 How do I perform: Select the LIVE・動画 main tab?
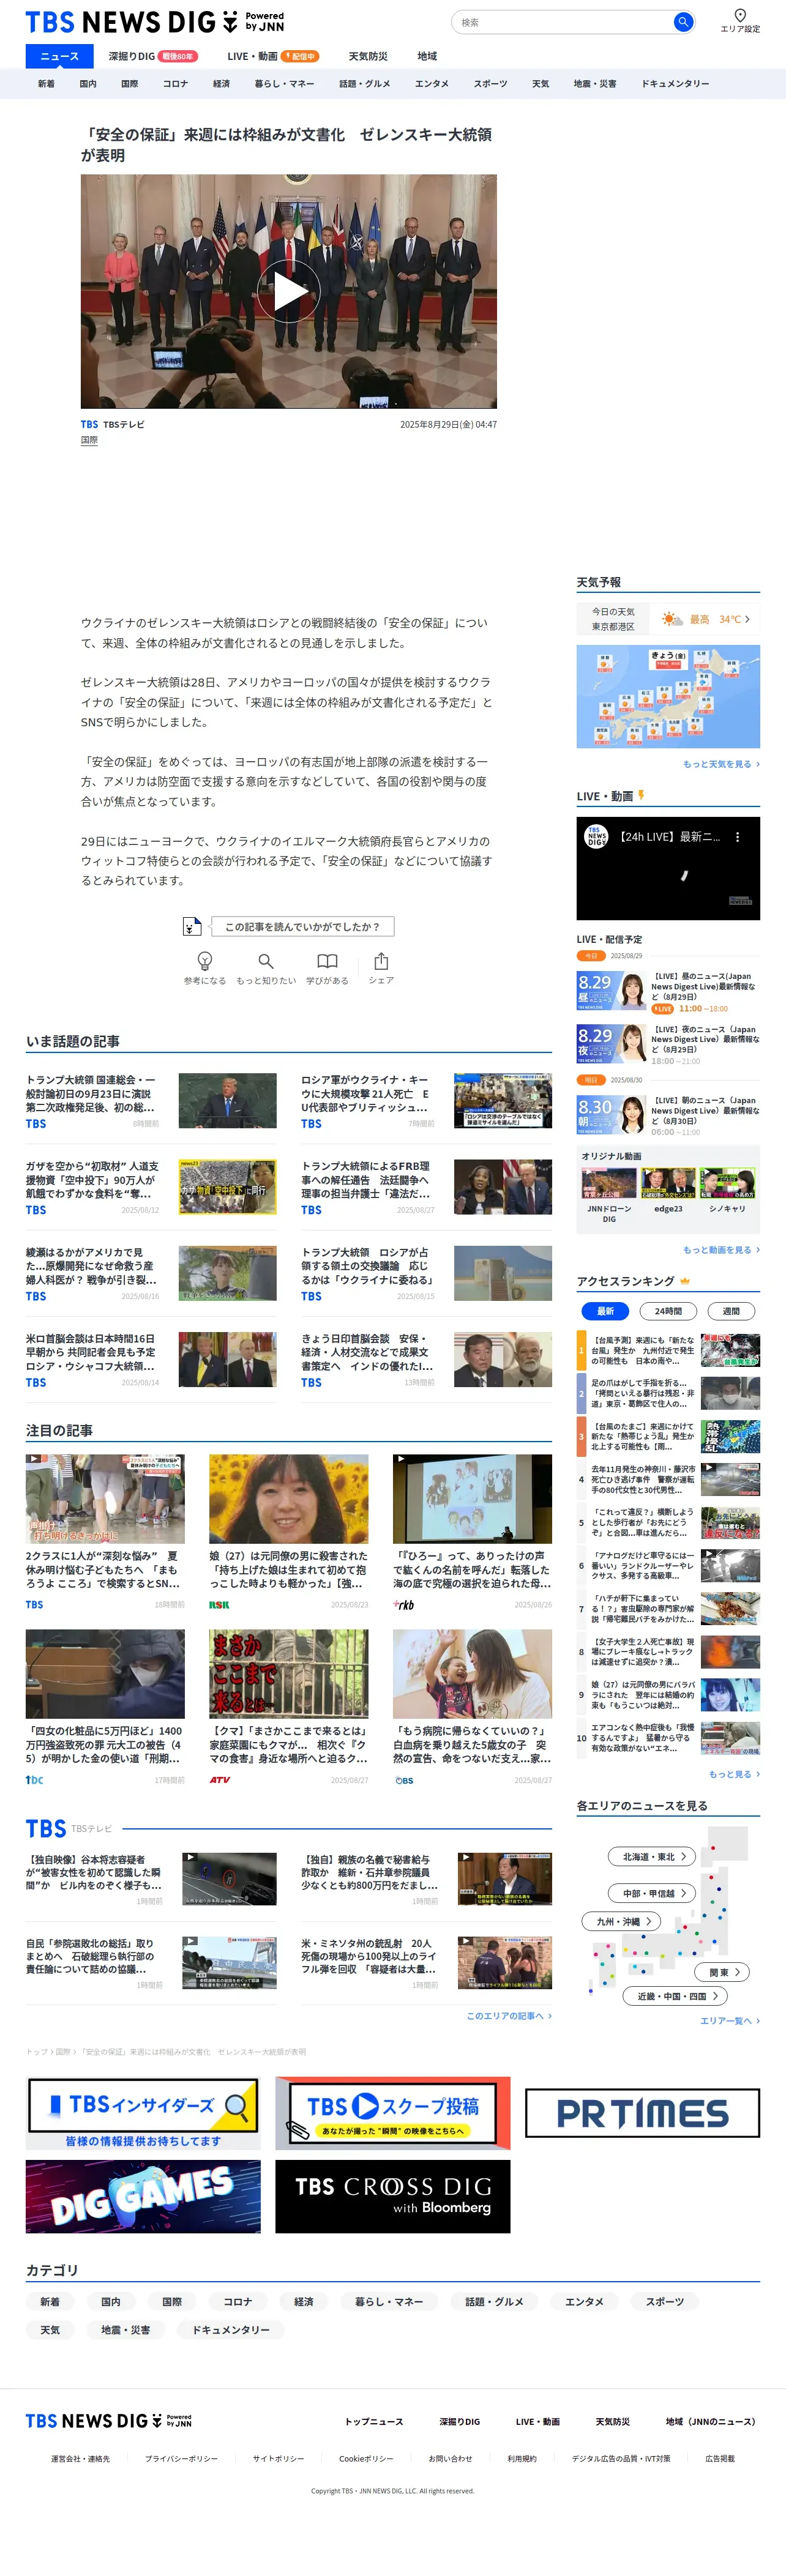272,56
